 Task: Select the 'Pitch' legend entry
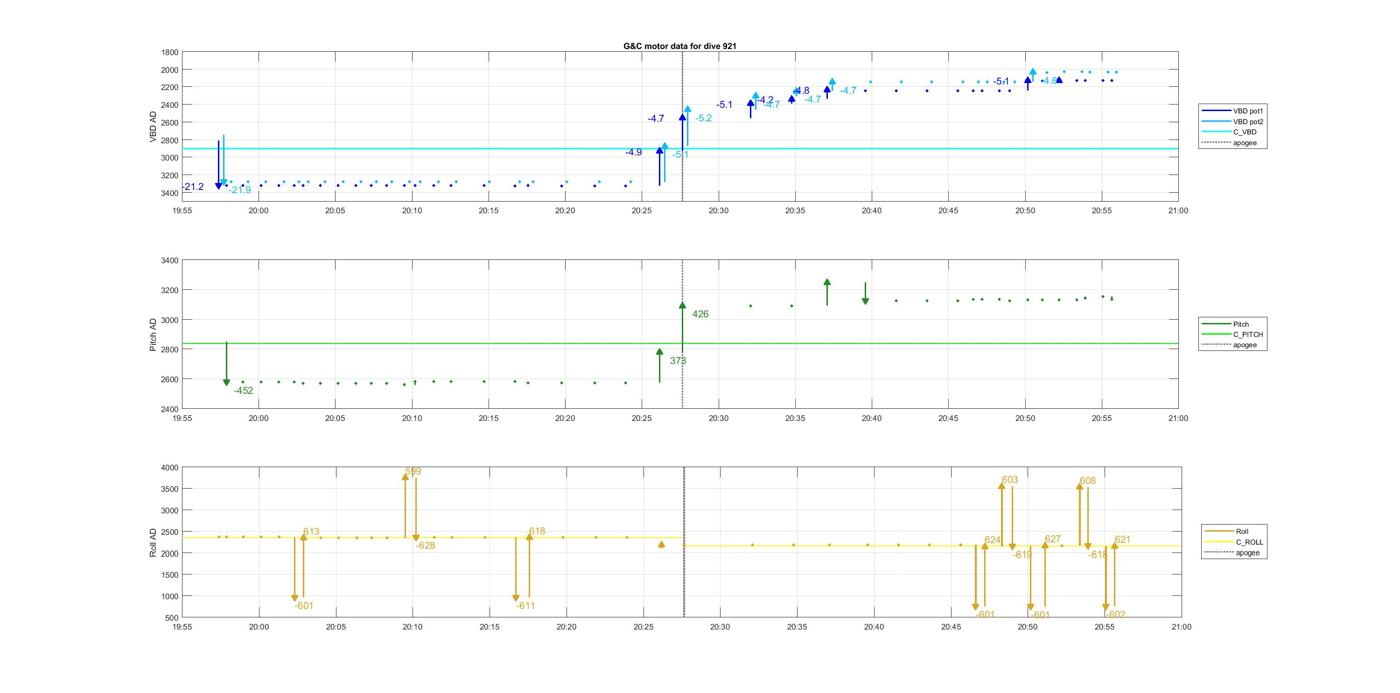pos(1241,324)
